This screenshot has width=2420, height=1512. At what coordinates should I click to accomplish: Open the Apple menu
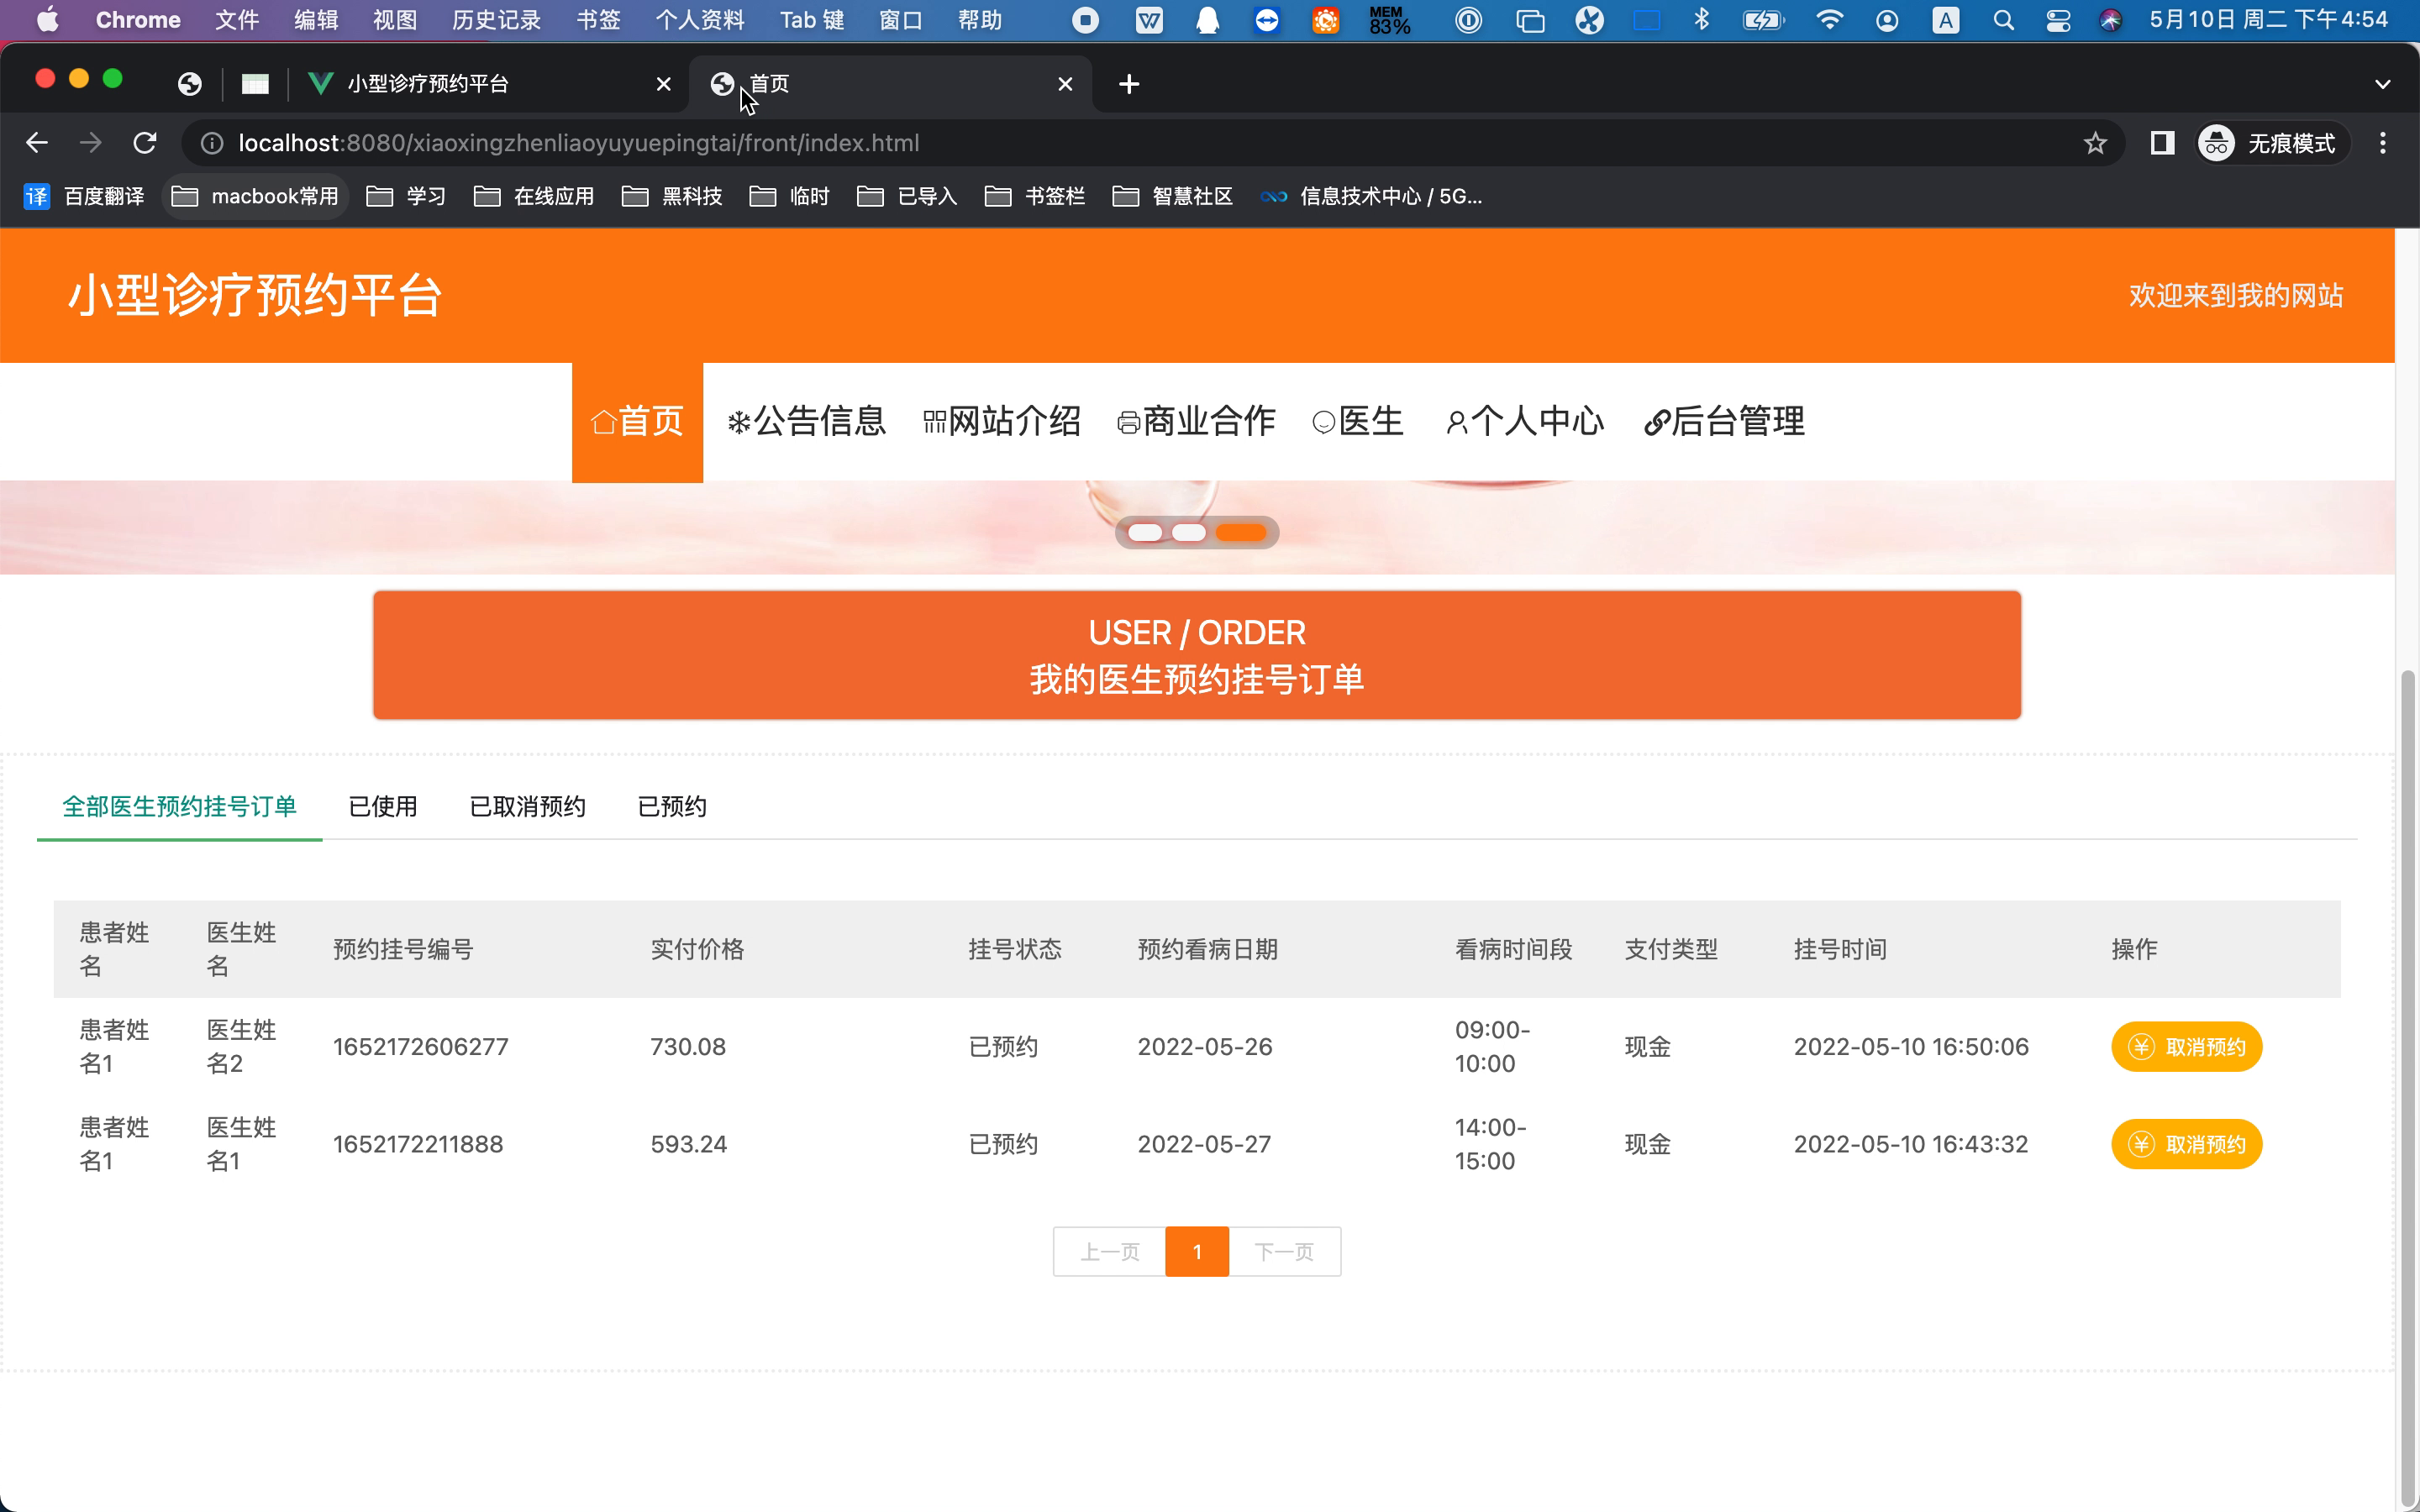click(47, 20)
